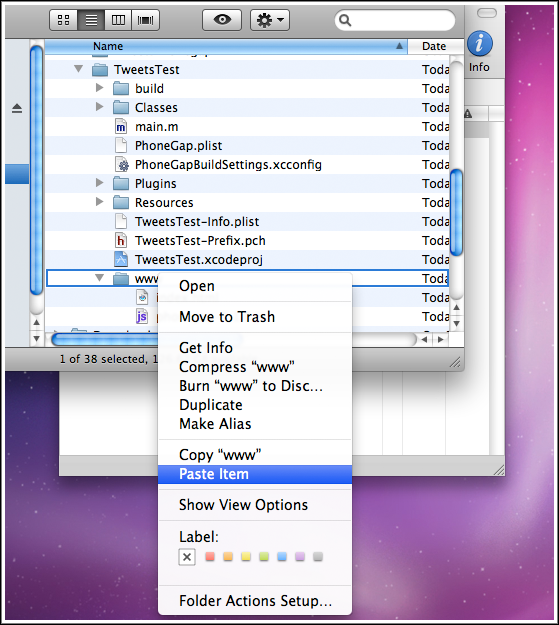559x625 pixels.
Task: Choose Make Alias
Action: [x=255, y=424]
